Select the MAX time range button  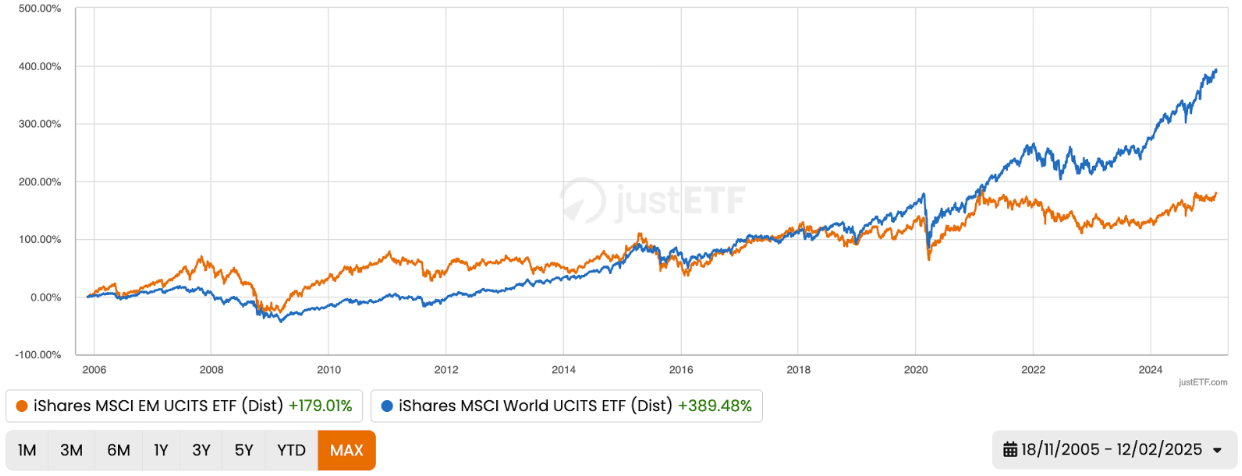click(x=346, y=450)
